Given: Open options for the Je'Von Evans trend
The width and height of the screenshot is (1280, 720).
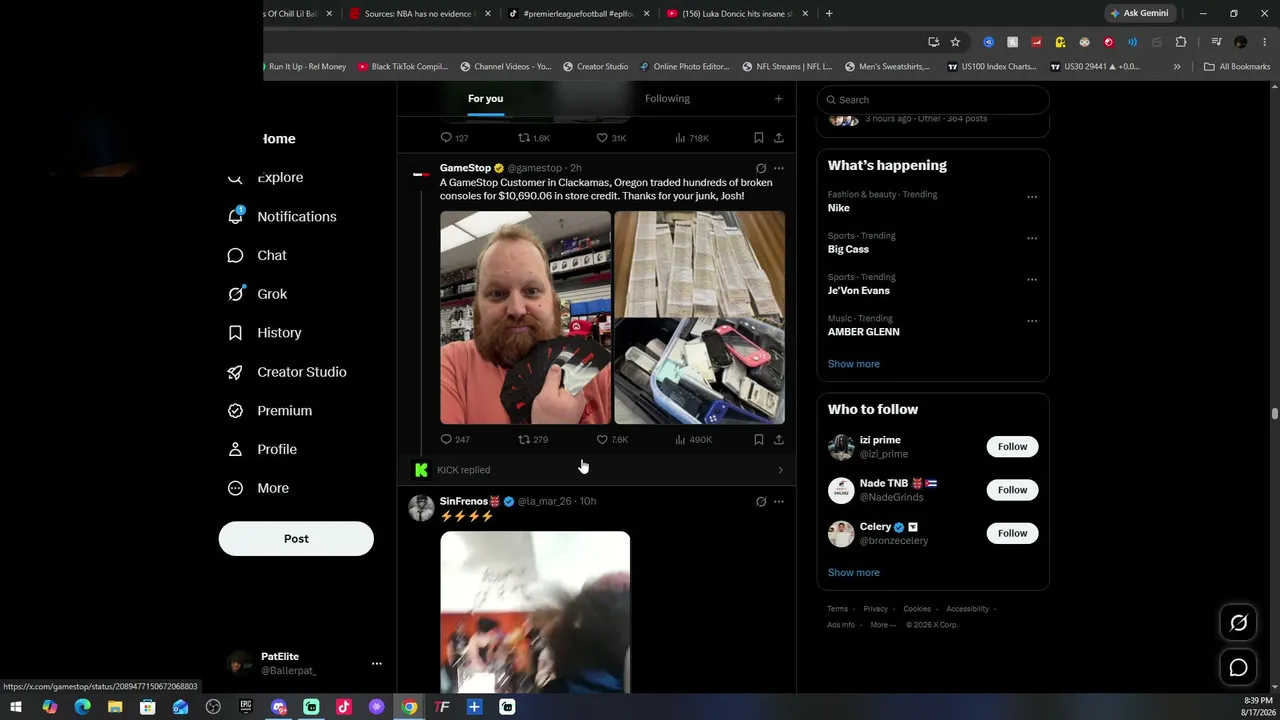Looking at the screenshot, I should [x=1032, y=280].
